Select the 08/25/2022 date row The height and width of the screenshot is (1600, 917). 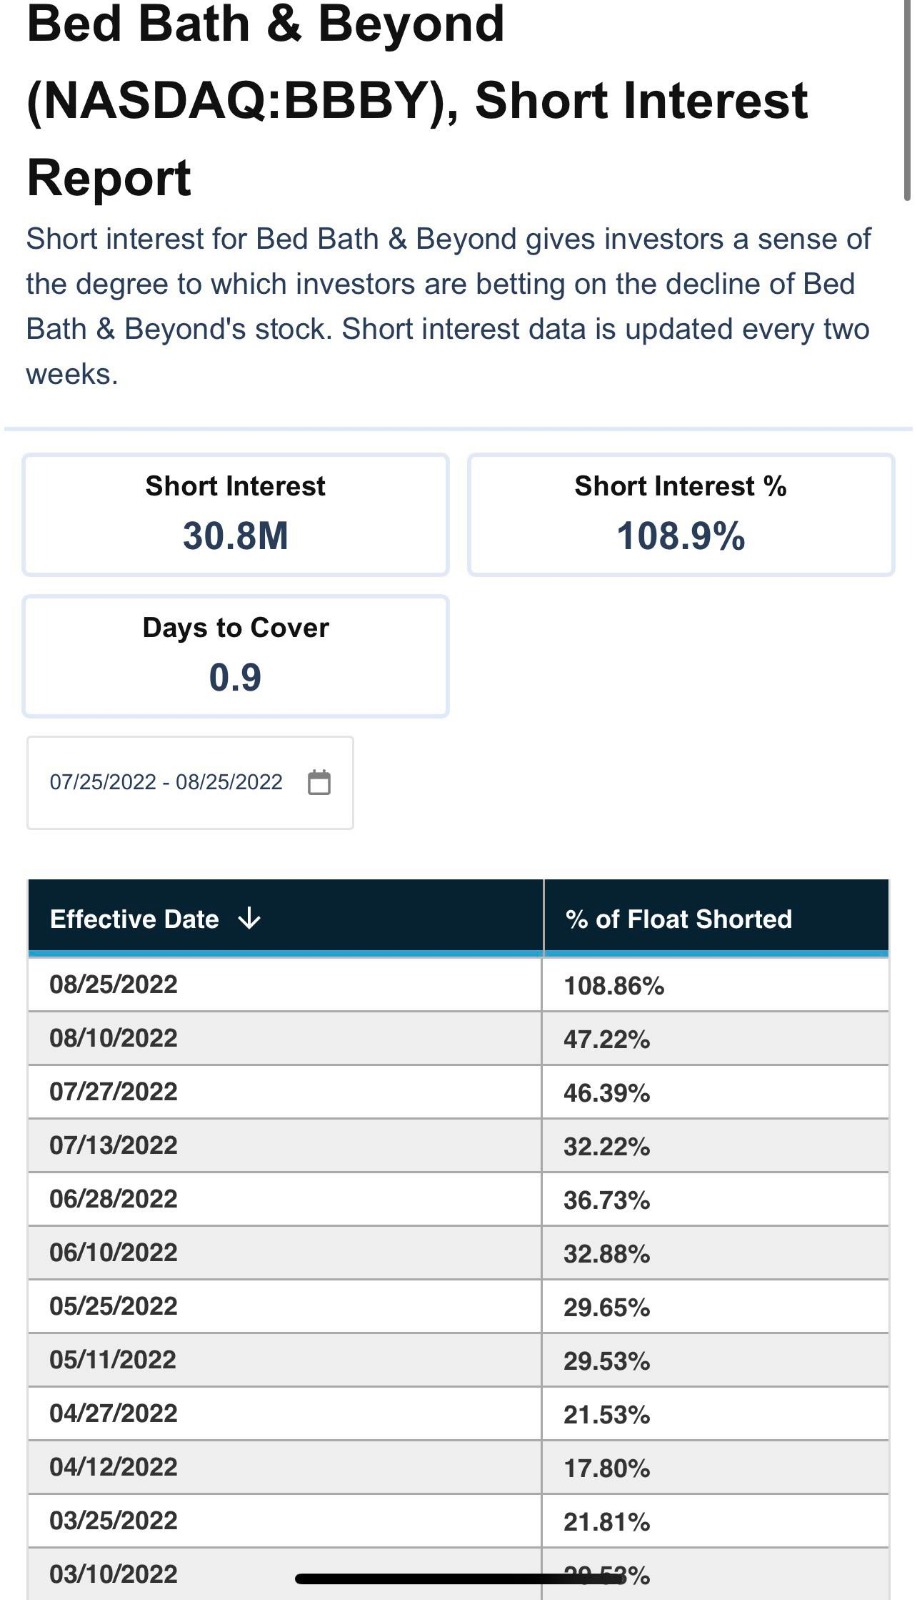coord(114,984)
